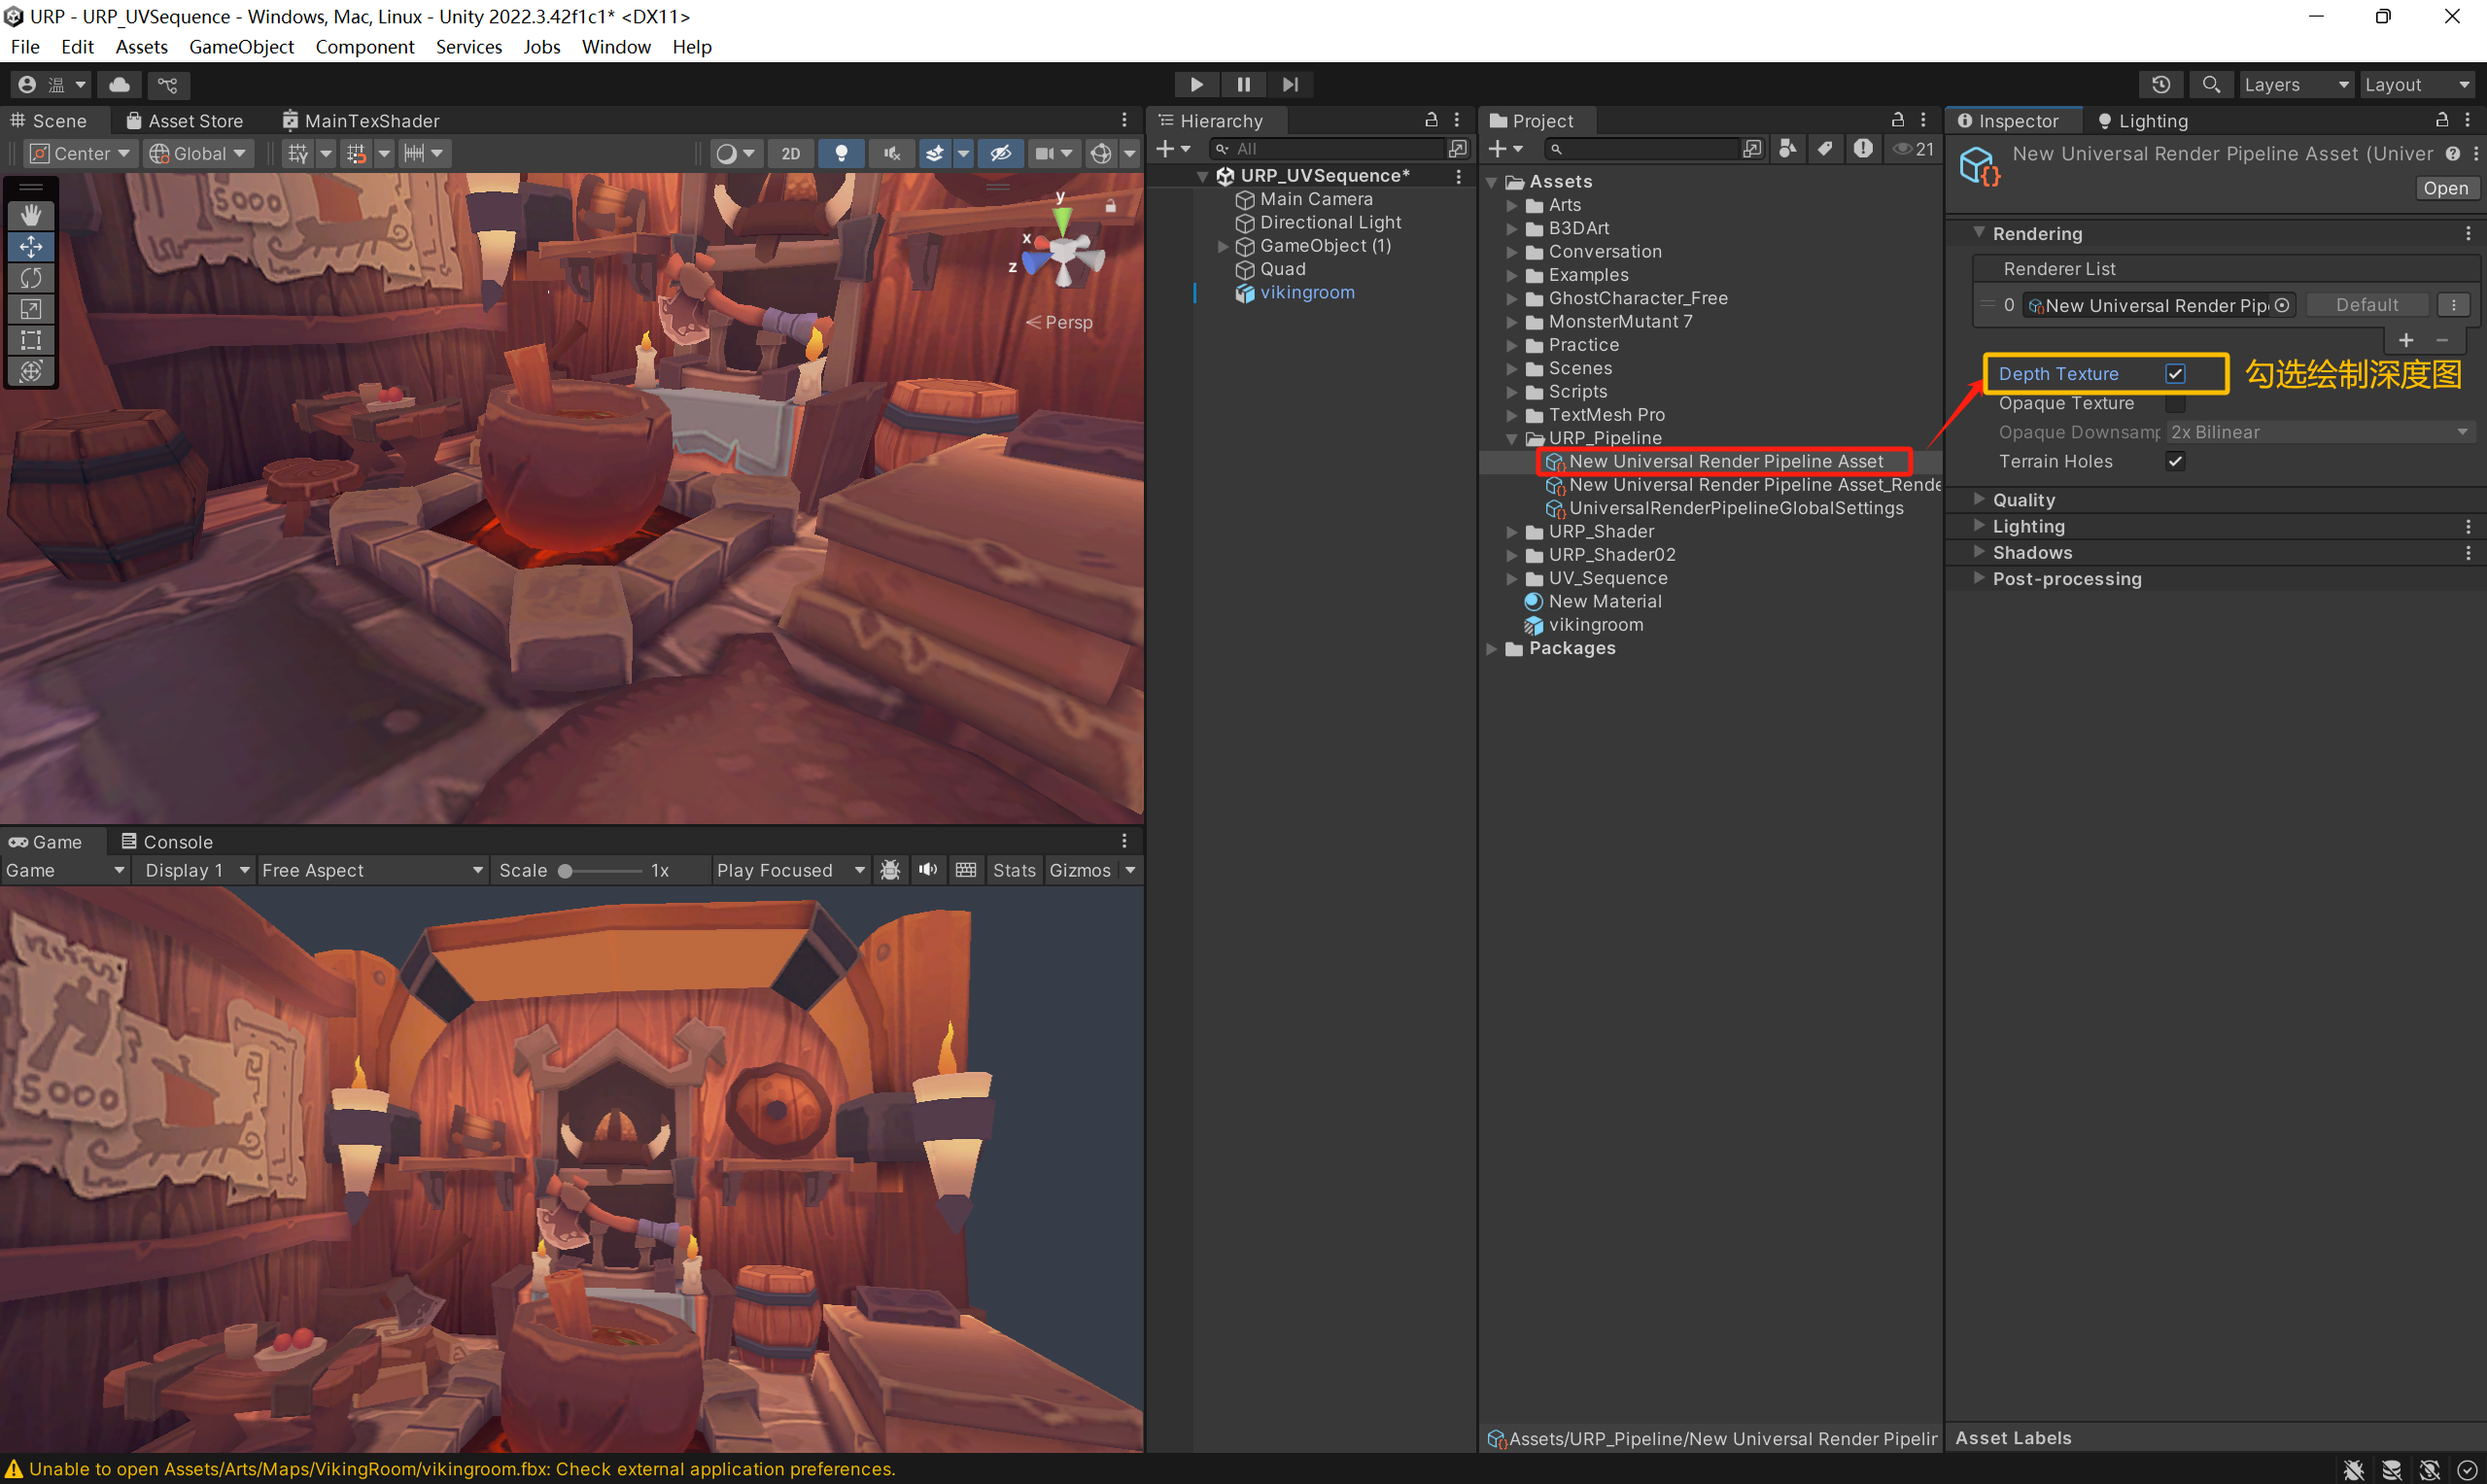Toggle Scene lighting lightbulb icon
Viewport: 2487px width, 1484px height.
tap(841, 153)
